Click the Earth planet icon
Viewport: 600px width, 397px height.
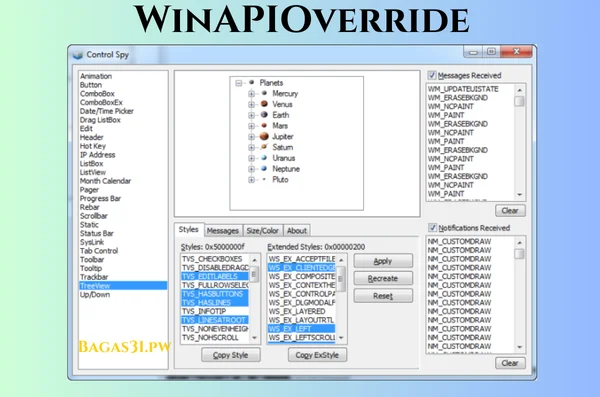tap(264, 114)
